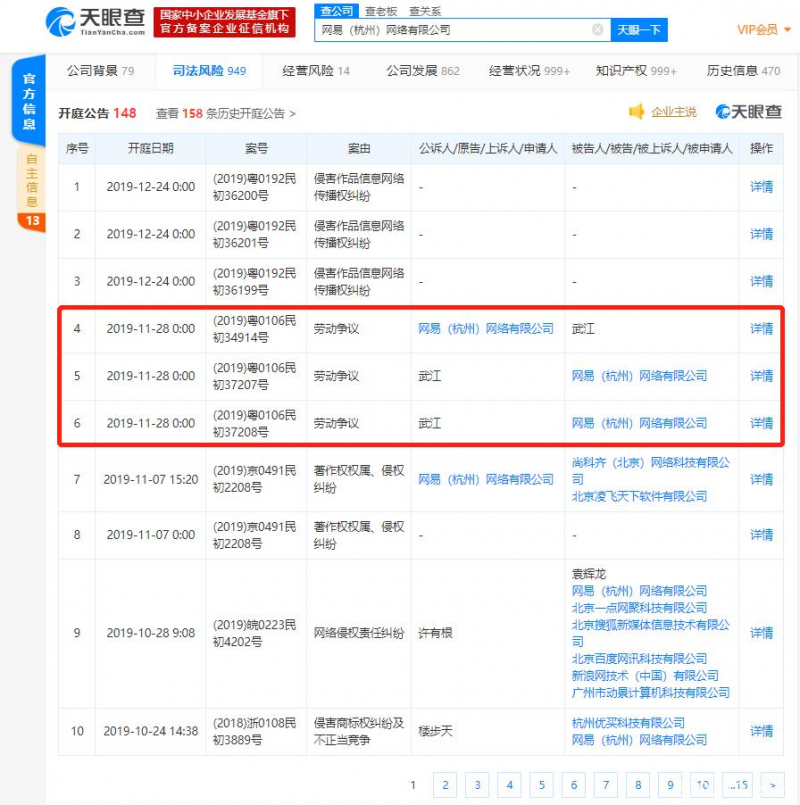Viewport: 800px width, 805px height.
Task: Open 详情 for case 粤0192民初36199号
Action: [x=761, y=281]
